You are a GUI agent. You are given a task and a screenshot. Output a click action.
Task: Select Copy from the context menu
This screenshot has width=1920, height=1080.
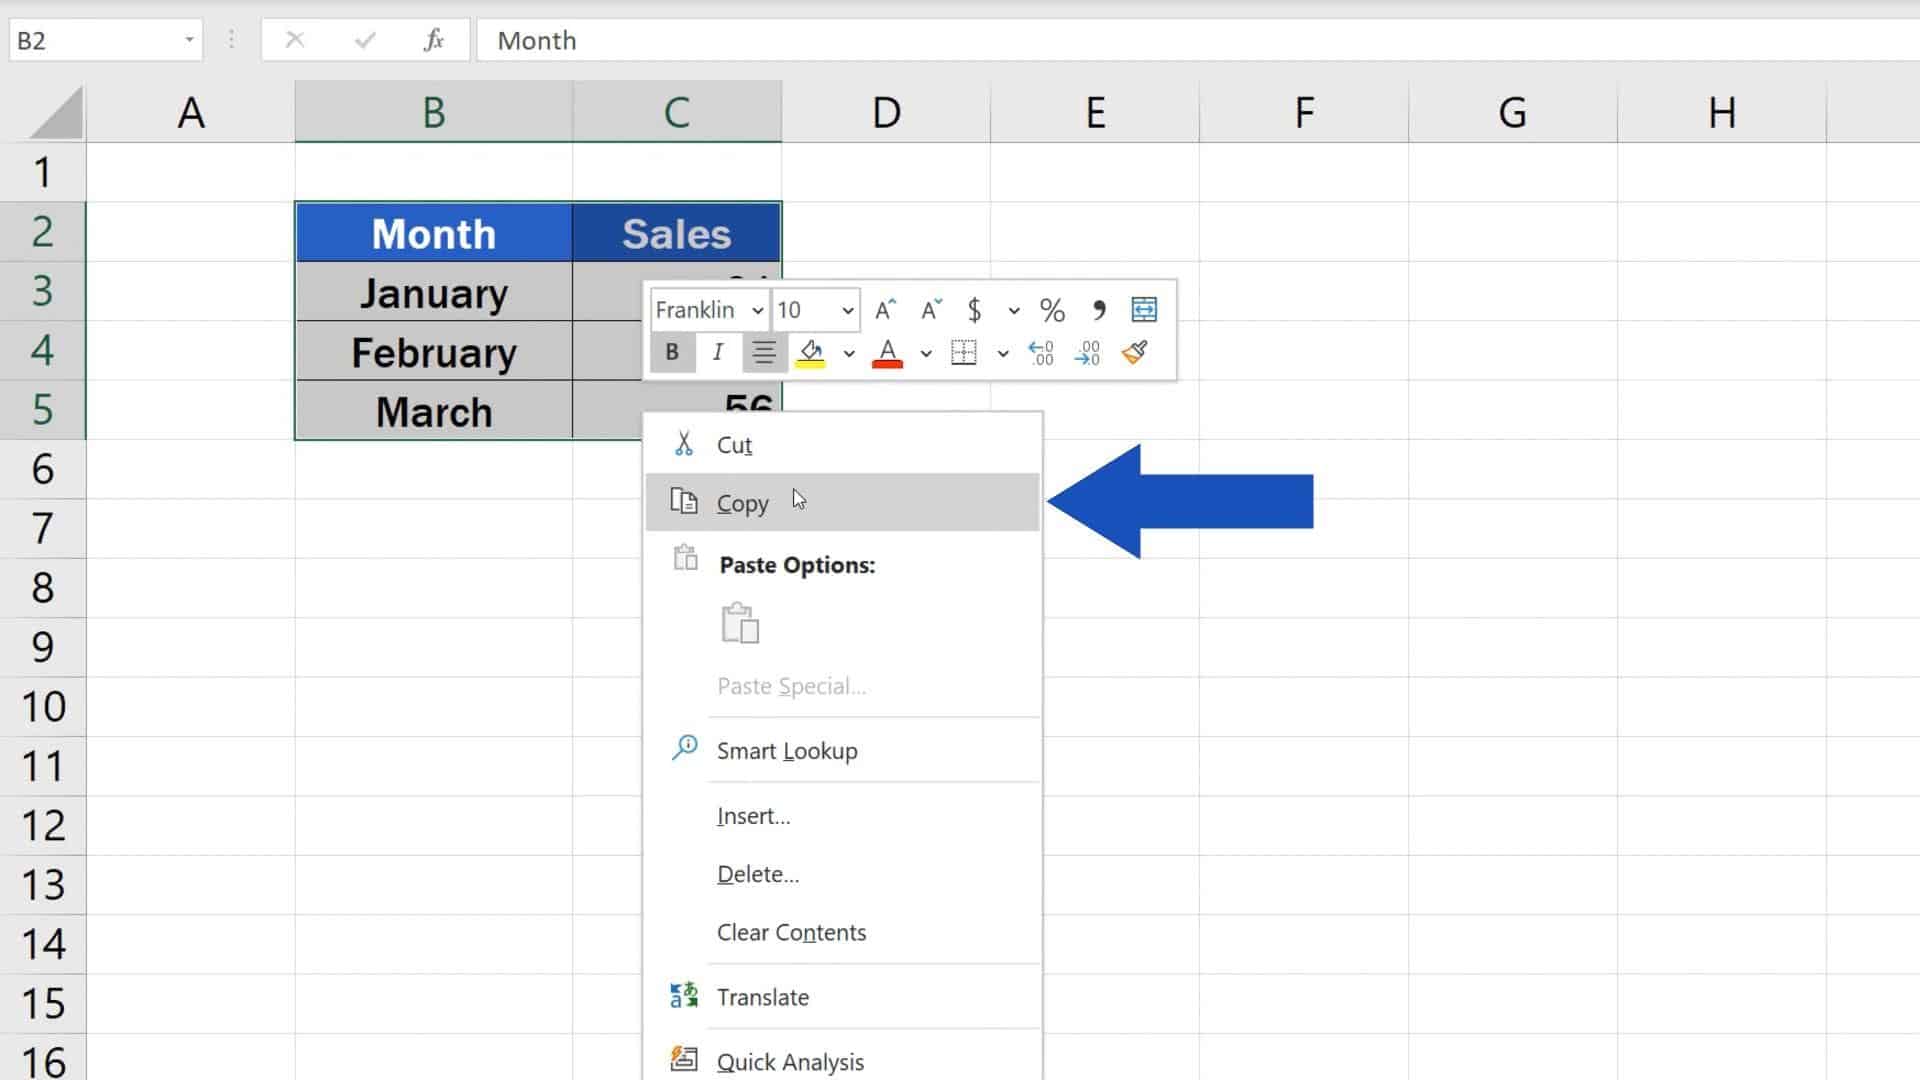(742, 502)
